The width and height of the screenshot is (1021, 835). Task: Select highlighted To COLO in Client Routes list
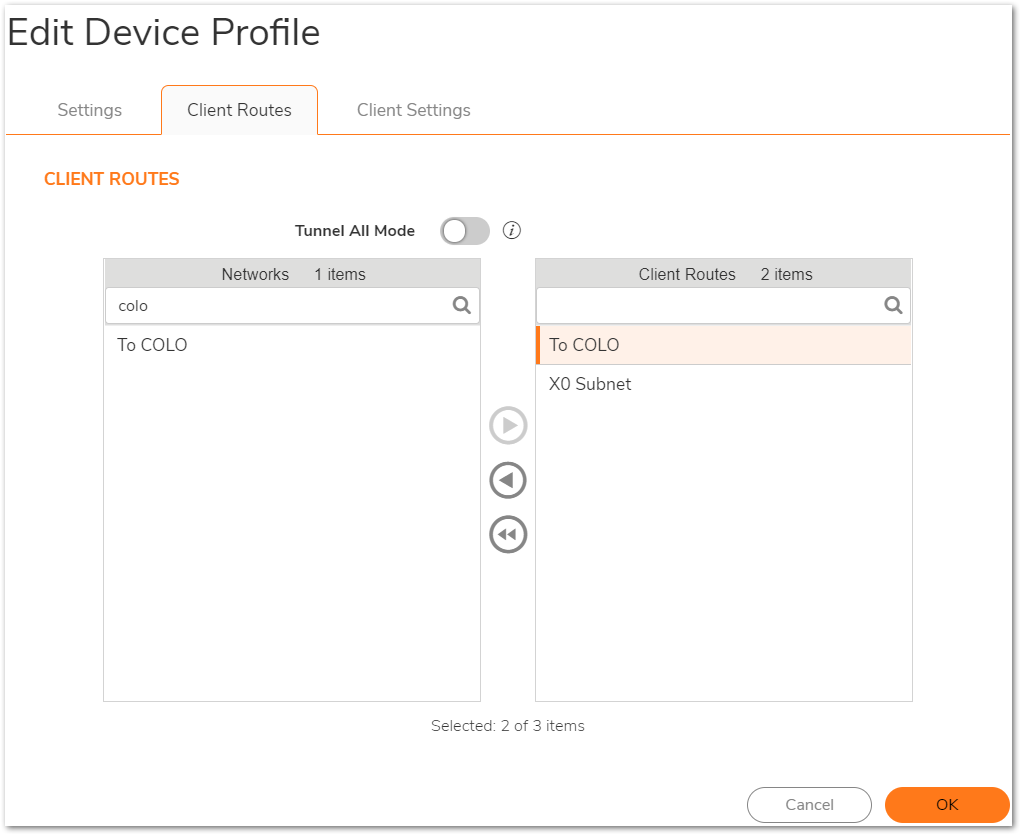723,345
